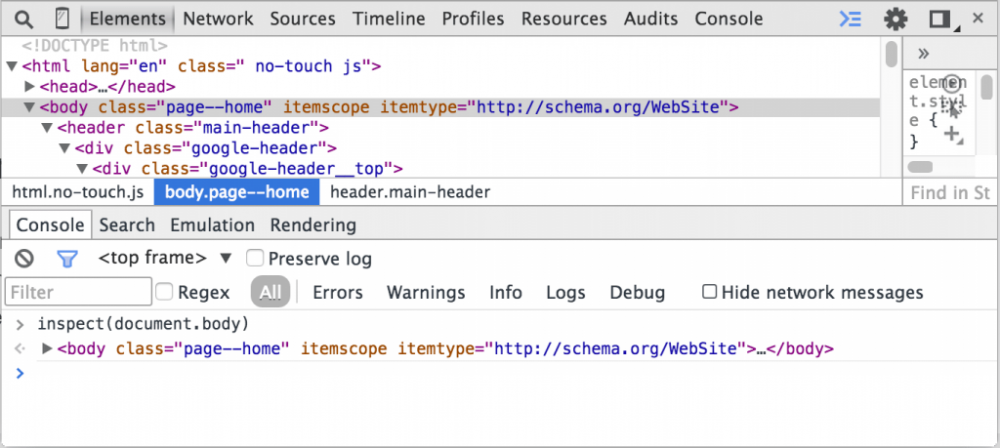Open DevTools settings gear
Image resolution: width=1000 pixels, height=448 pixels.
click(895, 19)
